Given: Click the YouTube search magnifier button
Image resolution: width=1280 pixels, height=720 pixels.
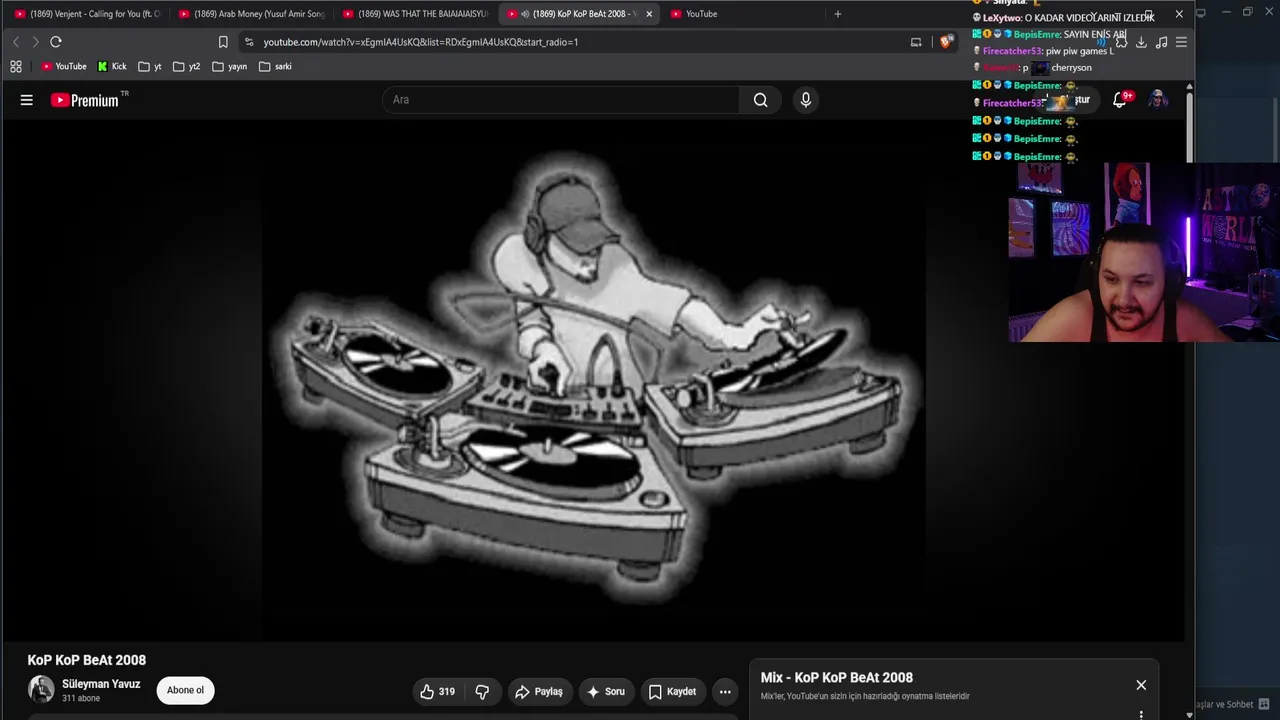Looking at the screenshot, I should (761, 100).
